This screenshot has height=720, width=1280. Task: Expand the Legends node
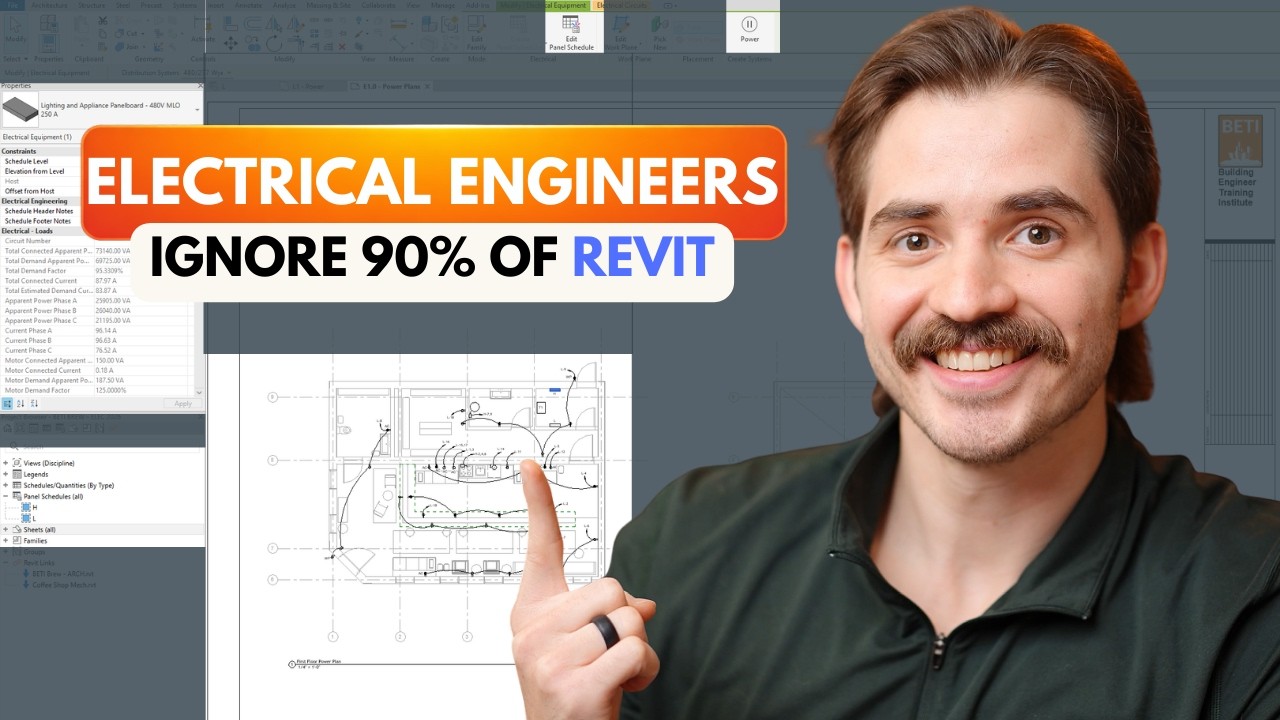pyautogui.click(x=5, y=474)
